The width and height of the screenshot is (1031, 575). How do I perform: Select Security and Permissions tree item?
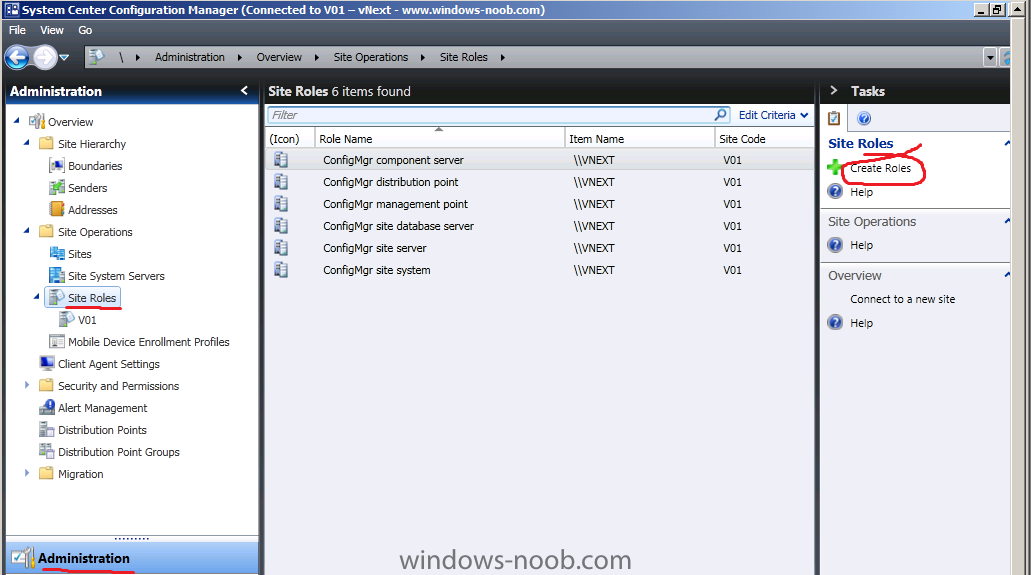tap(118, 386)
